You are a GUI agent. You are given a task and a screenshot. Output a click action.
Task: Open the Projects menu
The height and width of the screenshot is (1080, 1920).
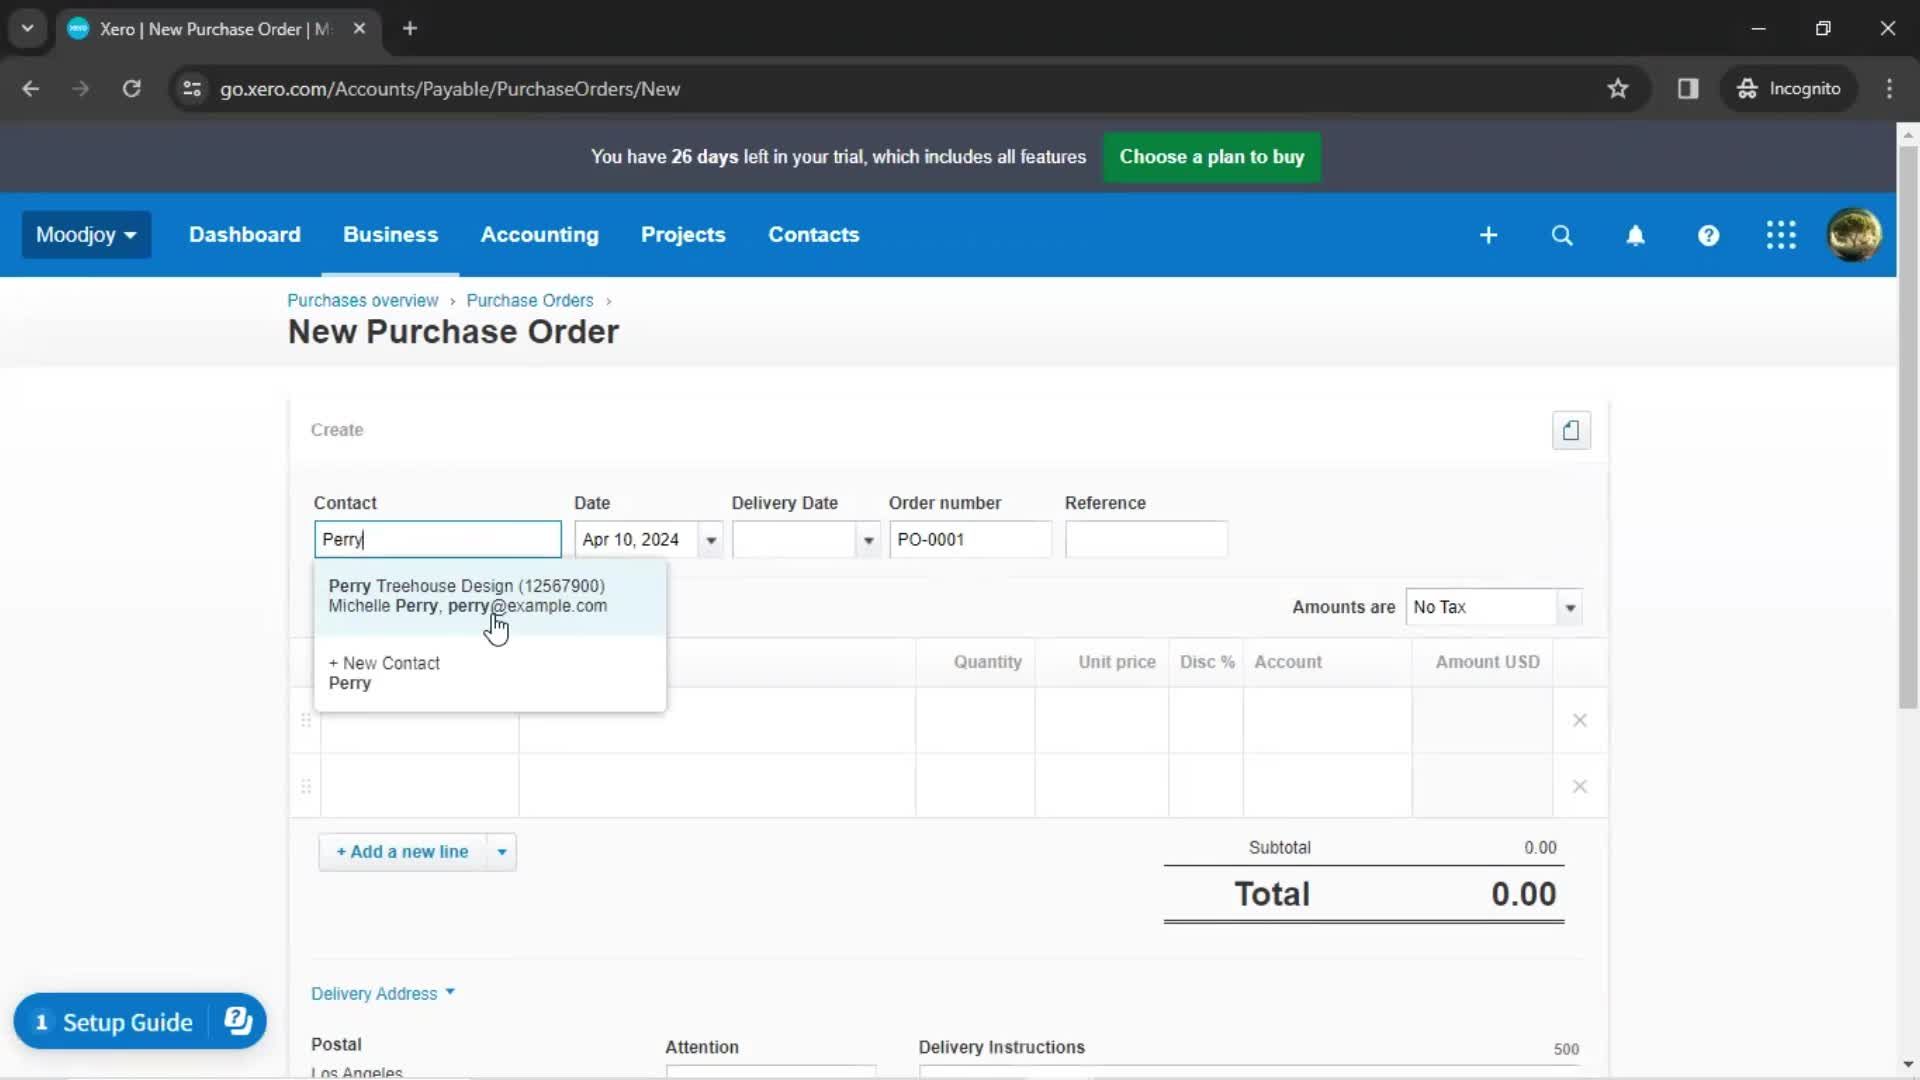(683, 235)
